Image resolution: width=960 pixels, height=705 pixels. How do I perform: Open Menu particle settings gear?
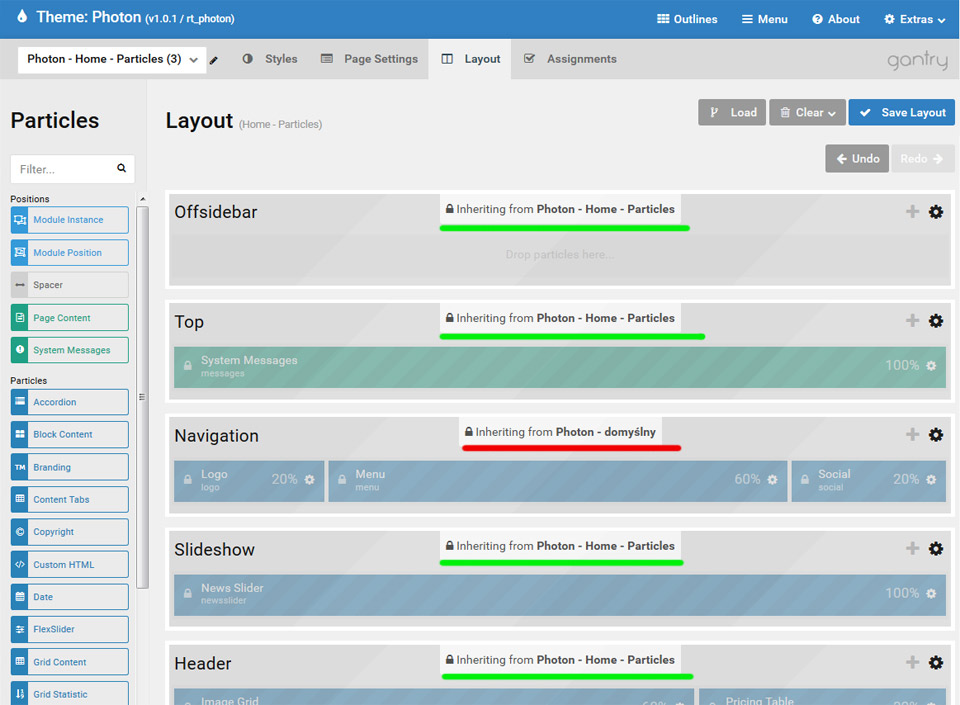coord(773,480)
